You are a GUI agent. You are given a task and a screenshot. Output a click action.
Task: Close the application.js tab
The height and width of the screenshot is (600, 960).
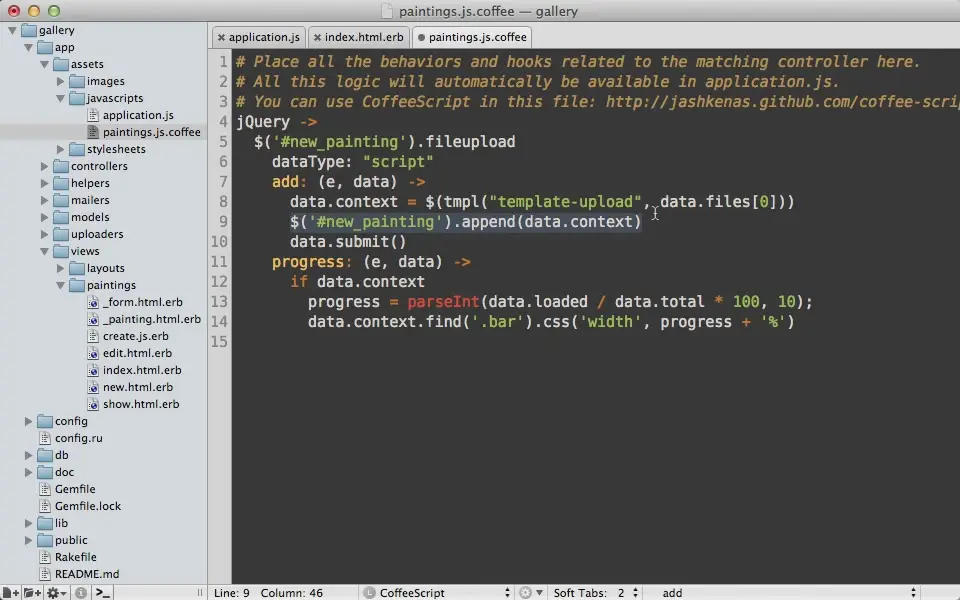(x=221, y=37)
